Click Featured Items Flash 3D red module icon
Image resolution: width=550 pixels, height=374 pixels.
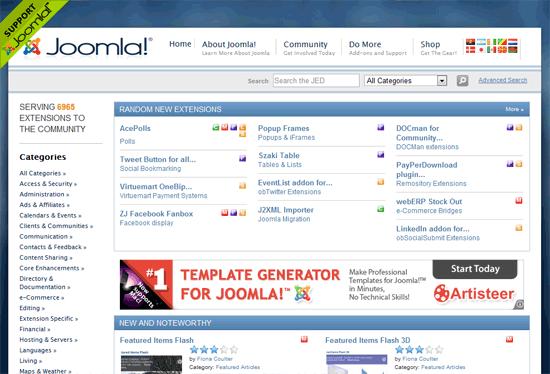(x=509, y=339)
